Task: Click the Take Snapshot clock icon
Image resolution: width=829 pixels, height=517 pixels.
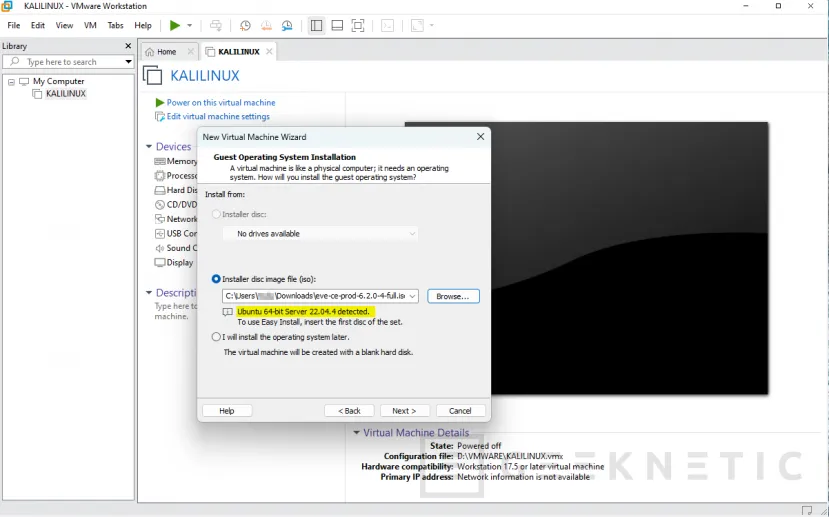Action: [245, 25]
